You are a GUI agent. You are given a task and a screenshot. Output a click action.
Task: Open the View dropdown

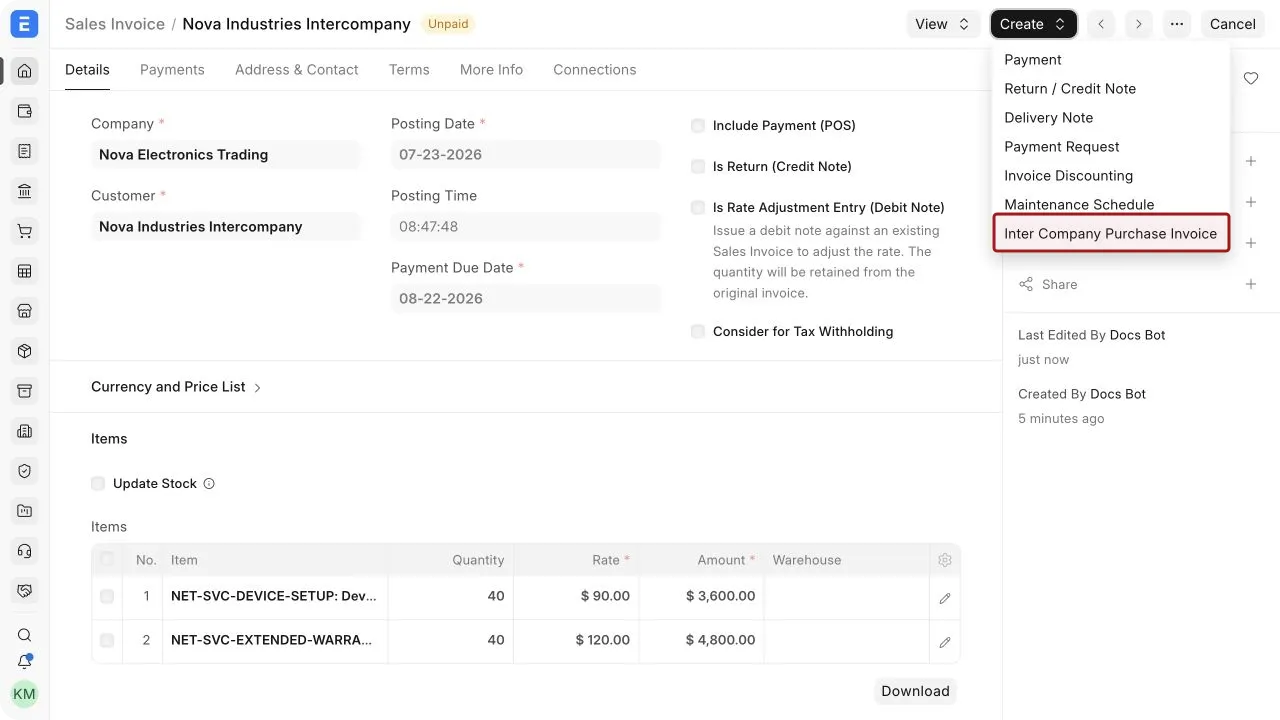pyautogui.click(x=943, y=24)
